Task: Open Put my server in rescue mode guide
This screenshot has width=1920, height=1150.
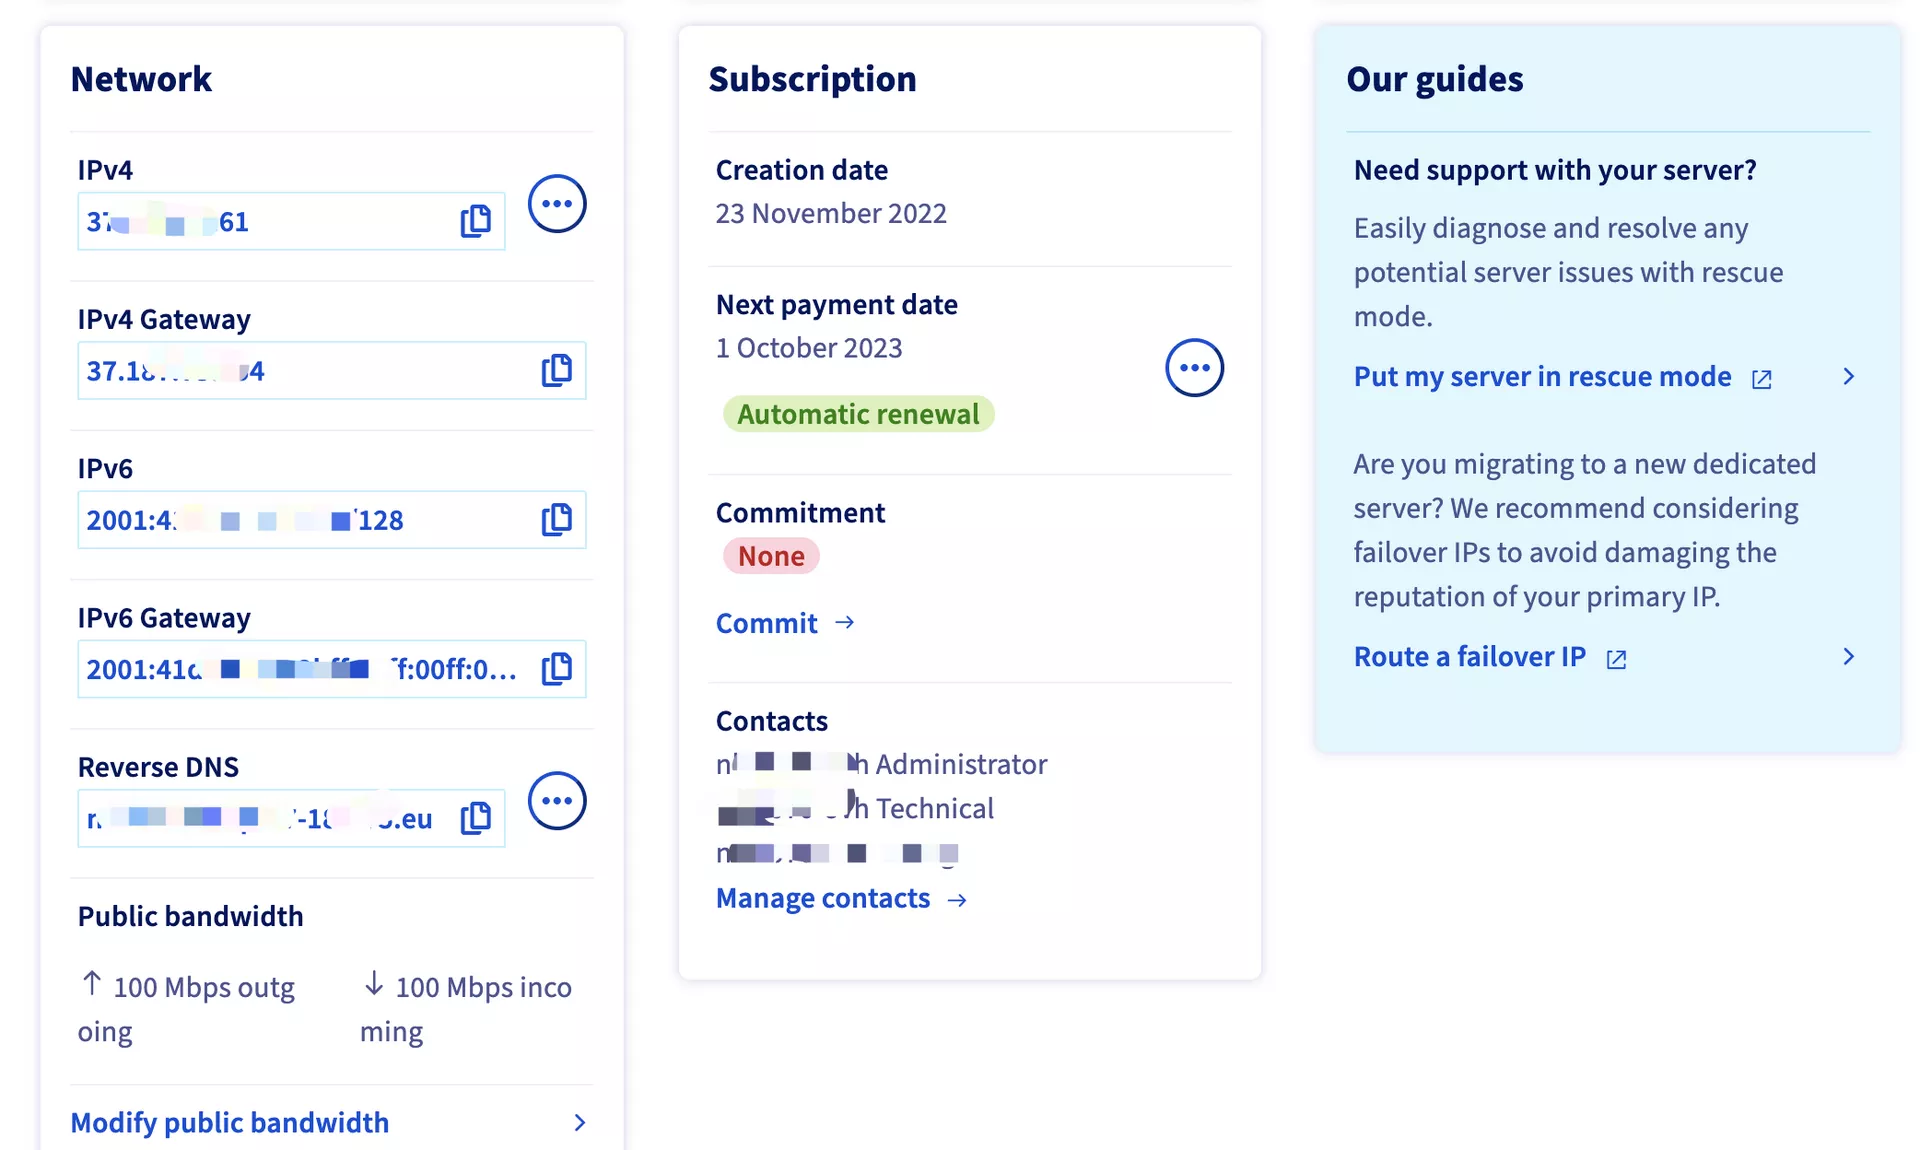Action: [x=1542, y=377]
